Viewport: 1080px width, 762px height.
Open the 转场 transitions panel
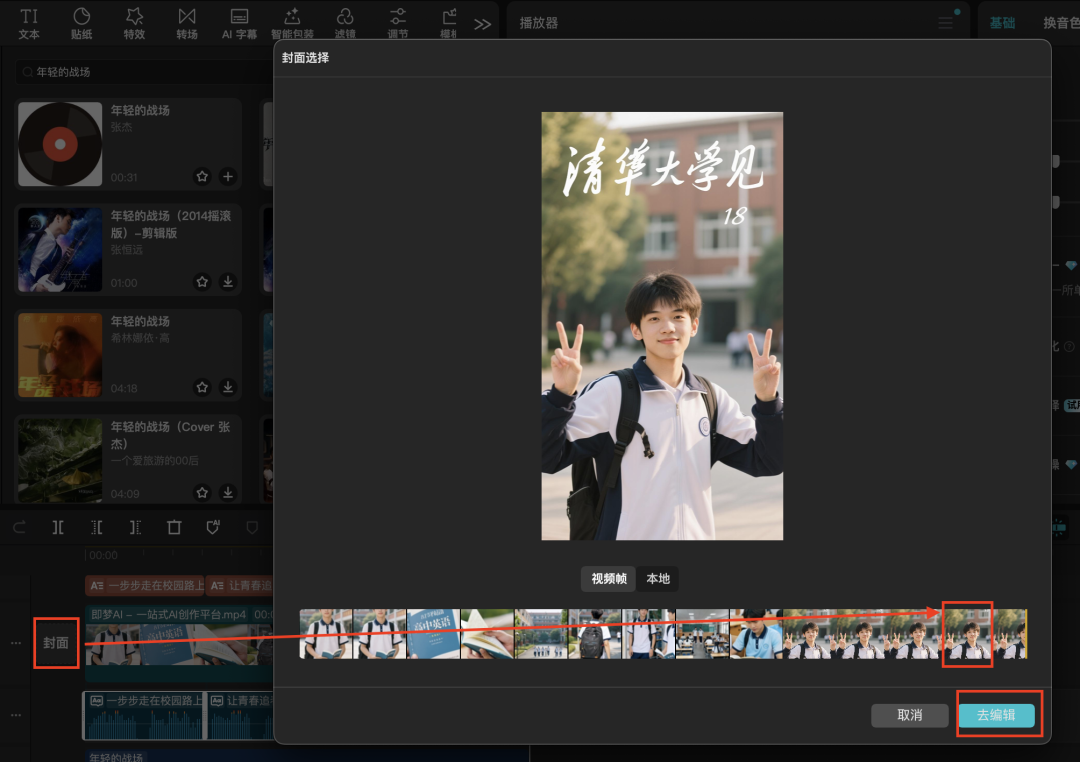point(187,22)
